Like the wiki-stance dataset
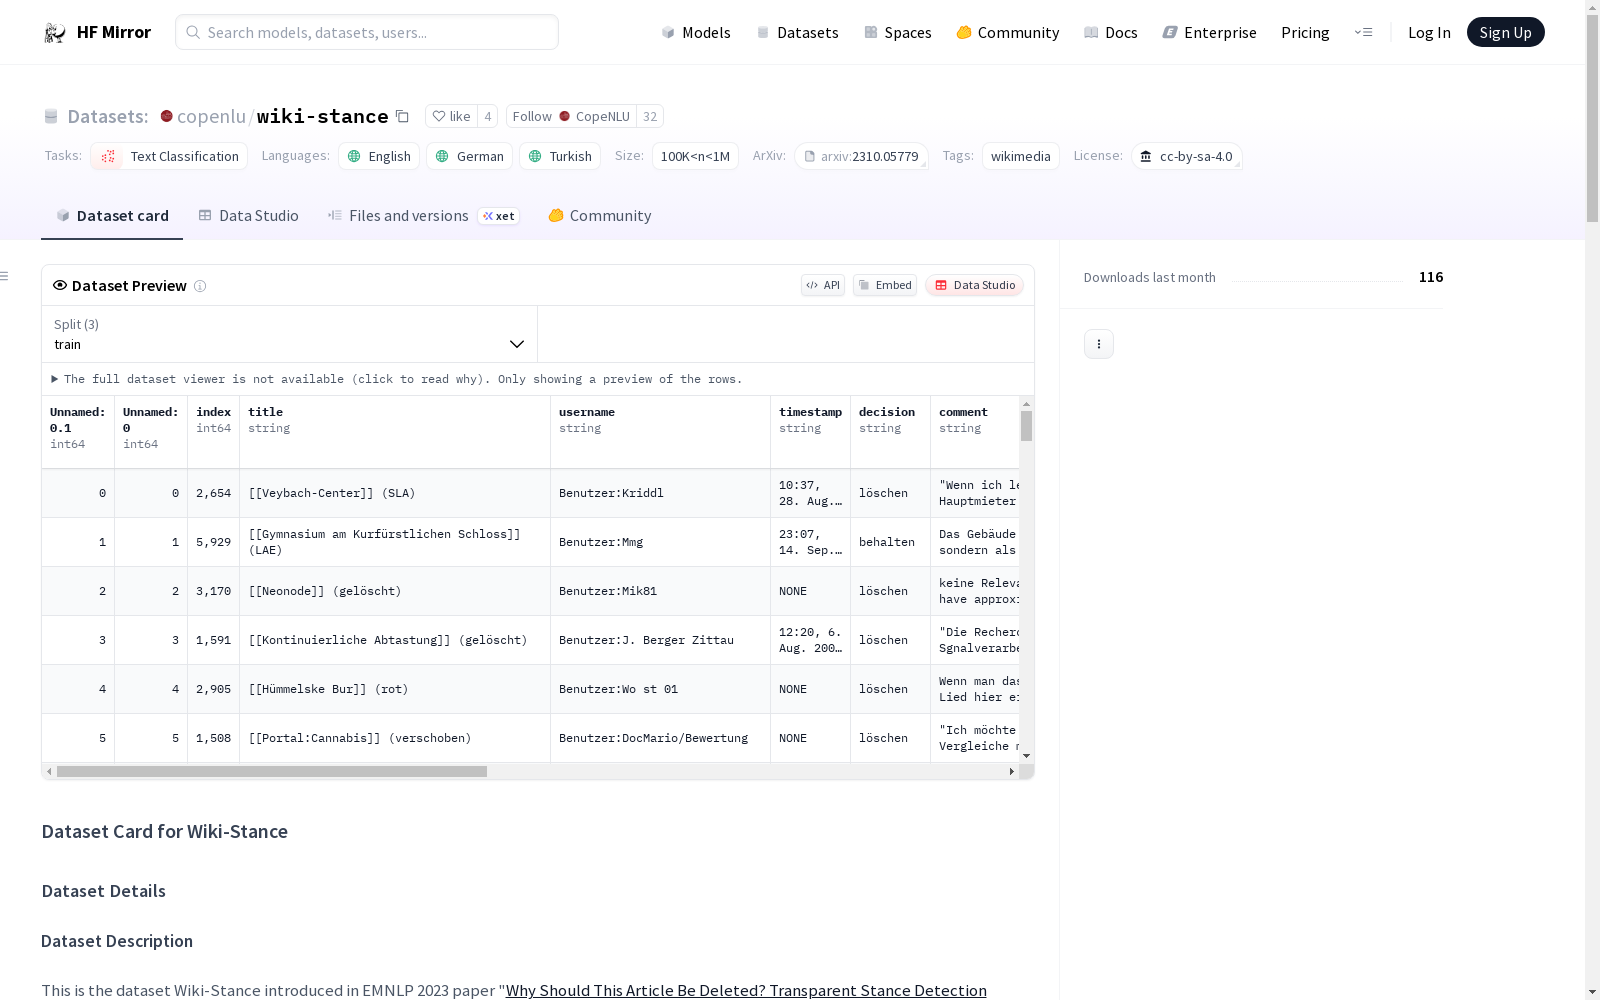The height and width of the screenshot is (1000, 1600). pyautogui.click(x=451, y=116)
